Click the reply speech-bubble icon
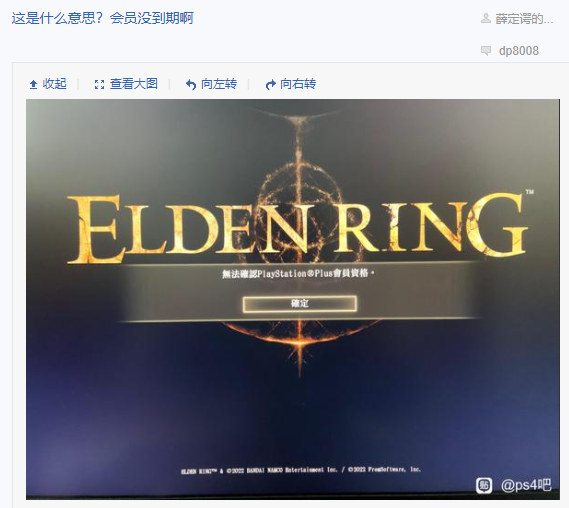The height and width of the screenshot is (508, 569). tap(486, 50)
